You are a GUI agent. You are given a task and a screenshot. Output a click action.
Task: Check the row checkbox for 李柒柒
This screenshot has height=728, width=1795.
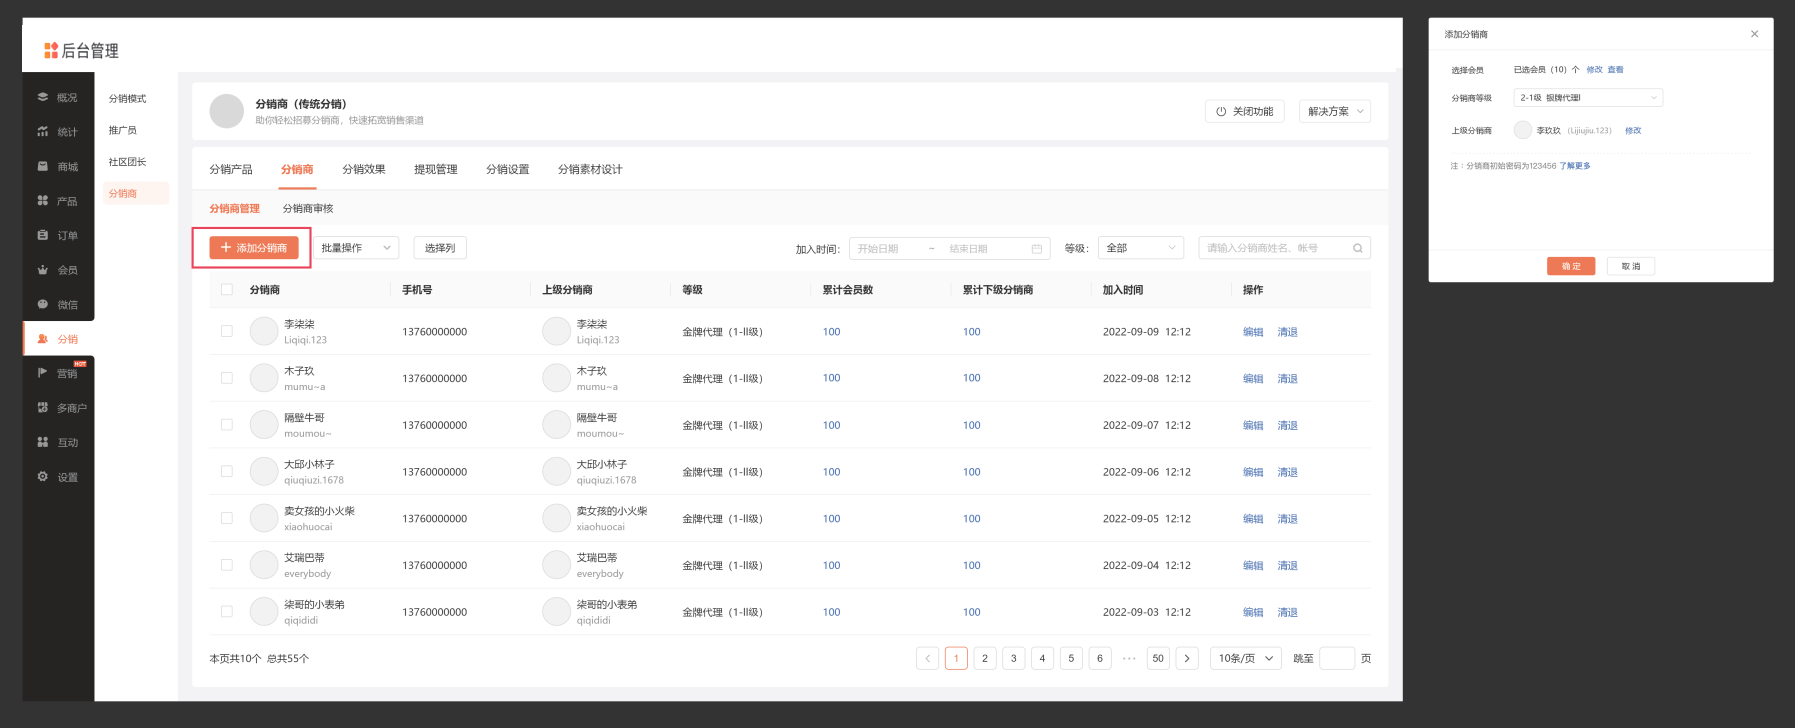[227, 331]
